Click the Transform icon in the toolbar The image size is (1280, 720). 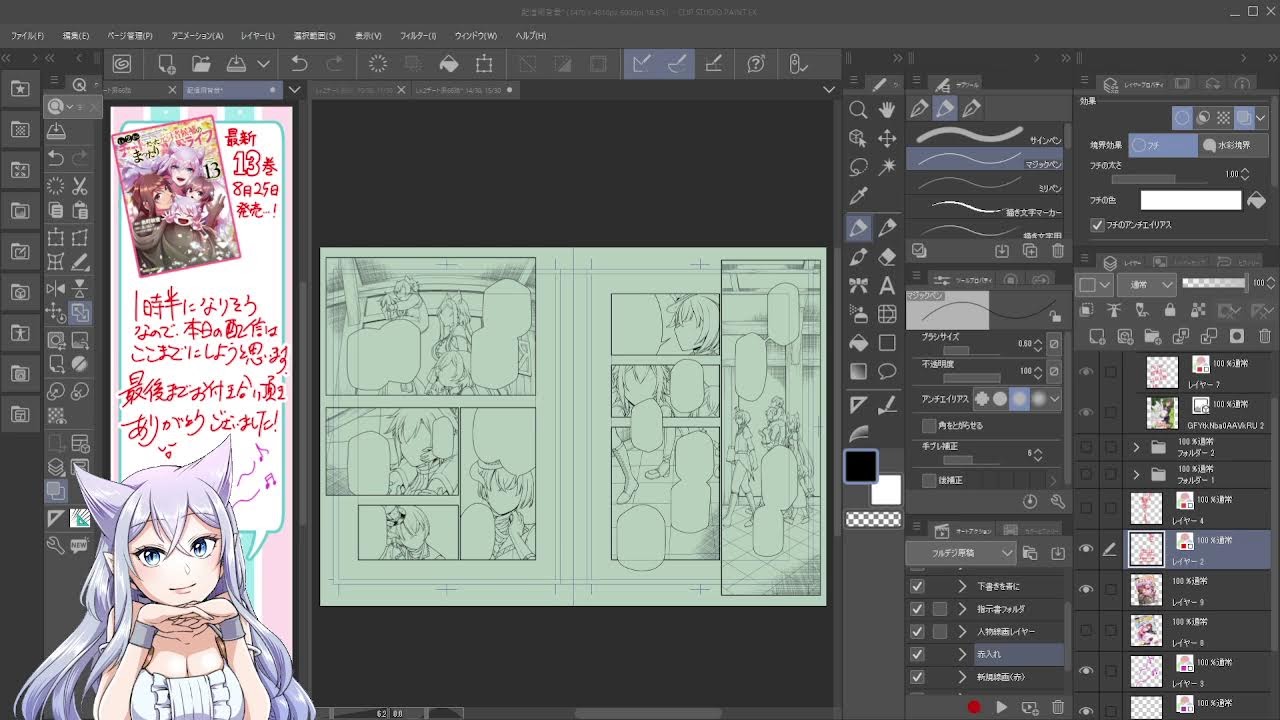pyautogui.click(x=484, y=64)
